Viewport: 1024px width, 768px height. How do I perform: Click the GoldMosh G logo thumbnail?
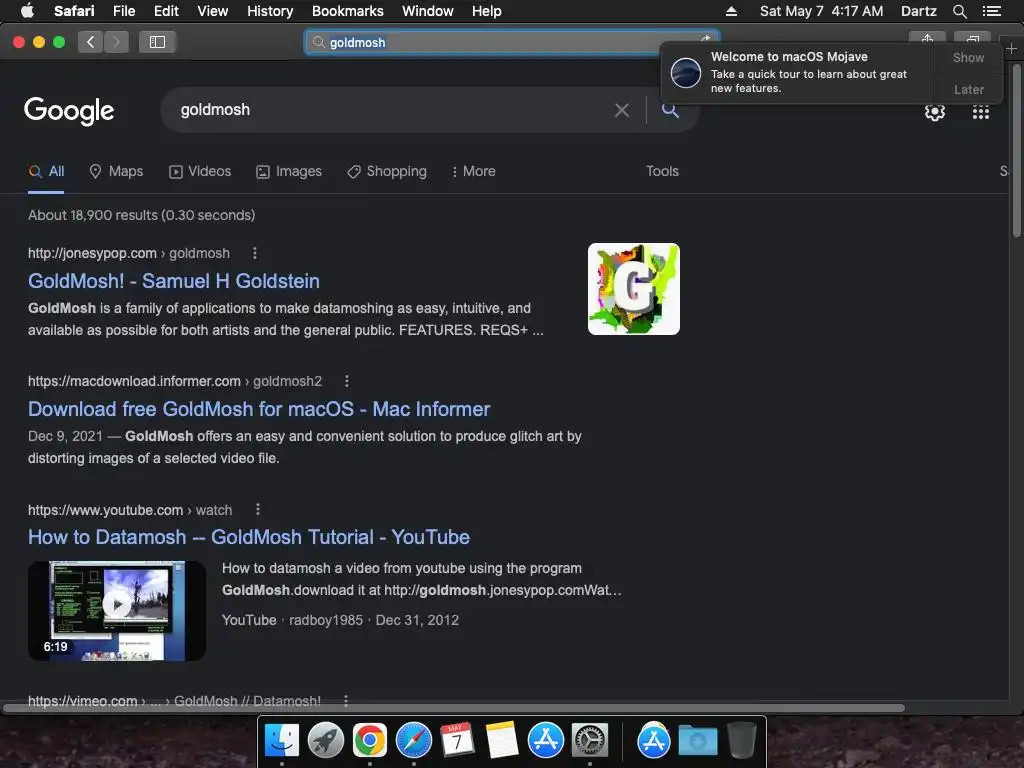click(x=633, y=289)
